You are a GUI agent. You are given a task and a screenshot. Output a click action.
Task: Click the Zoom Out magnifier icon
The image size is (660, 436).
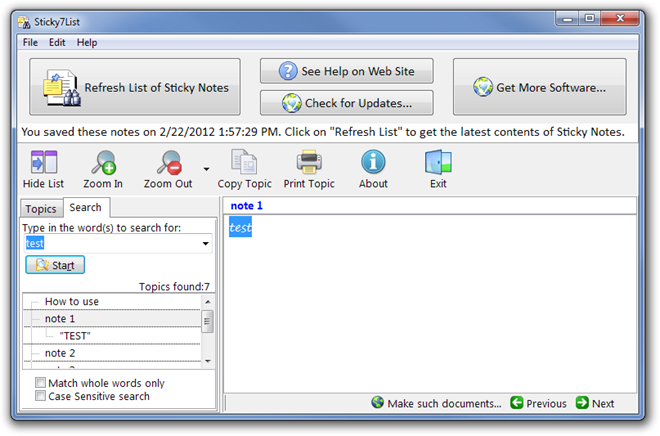(169, 162)
